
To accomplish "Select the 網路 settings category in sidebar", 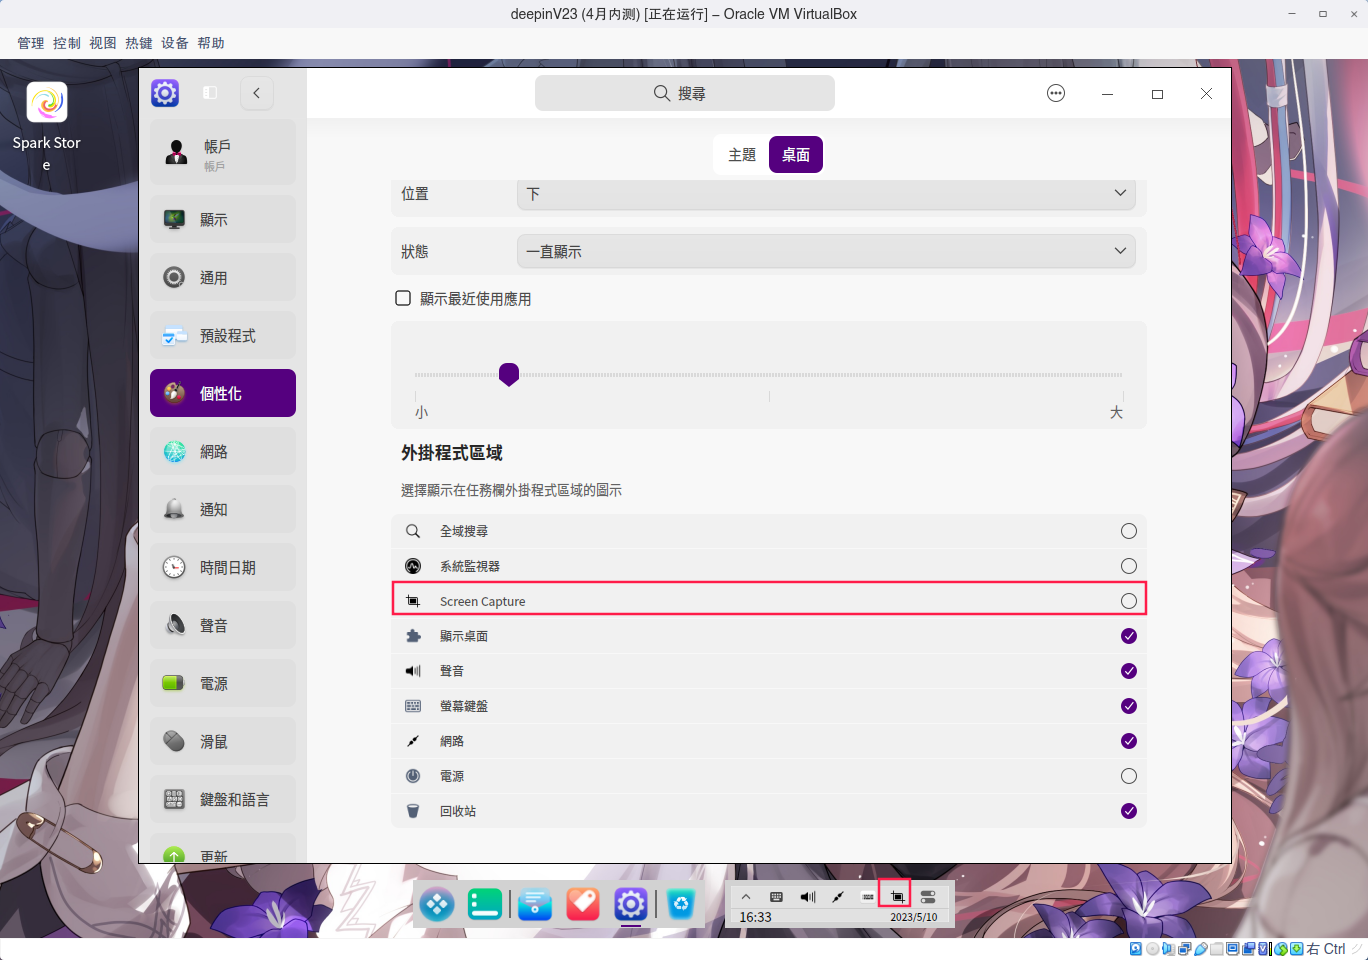I will click(x=222, y=451).
